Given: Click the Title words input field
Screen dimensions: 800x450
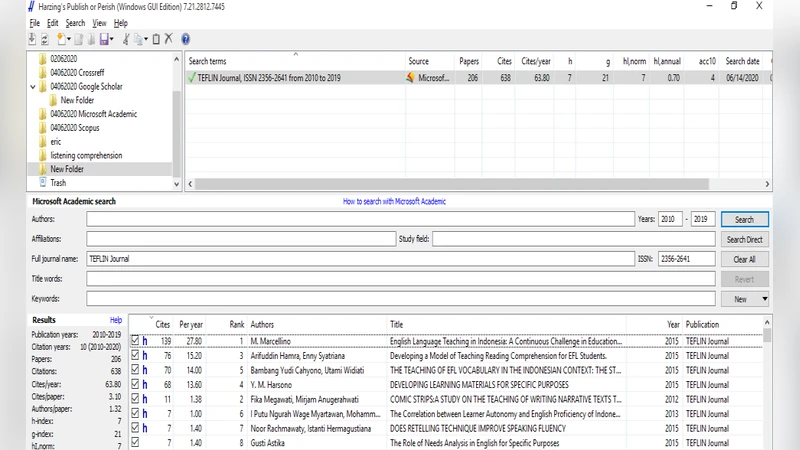Looking at the screenshot, I should tap(400, 279).
